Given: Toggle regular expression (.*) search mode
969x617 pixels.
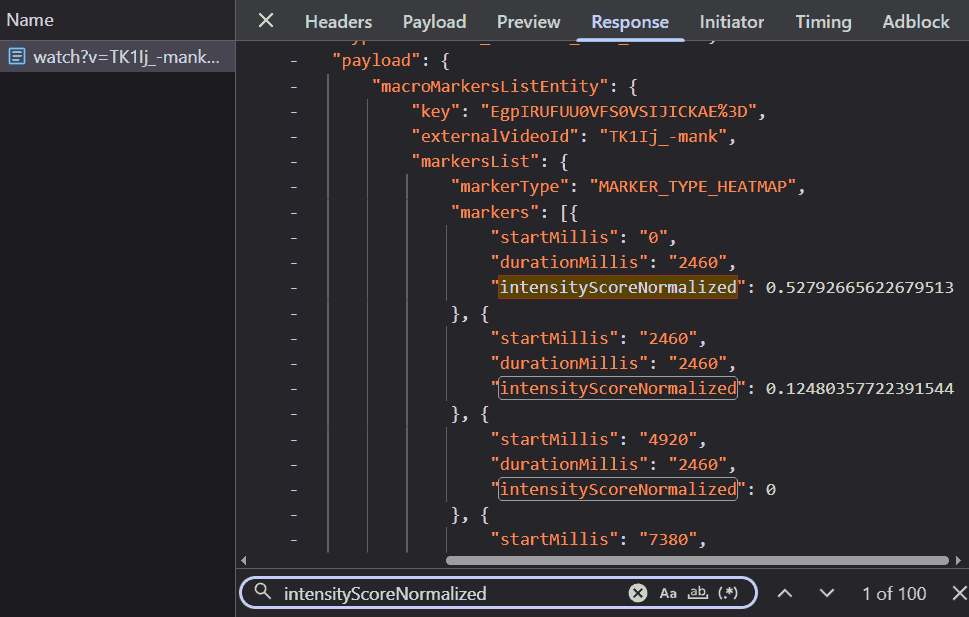Looking at the screenshot, I should tap(727, 592).
